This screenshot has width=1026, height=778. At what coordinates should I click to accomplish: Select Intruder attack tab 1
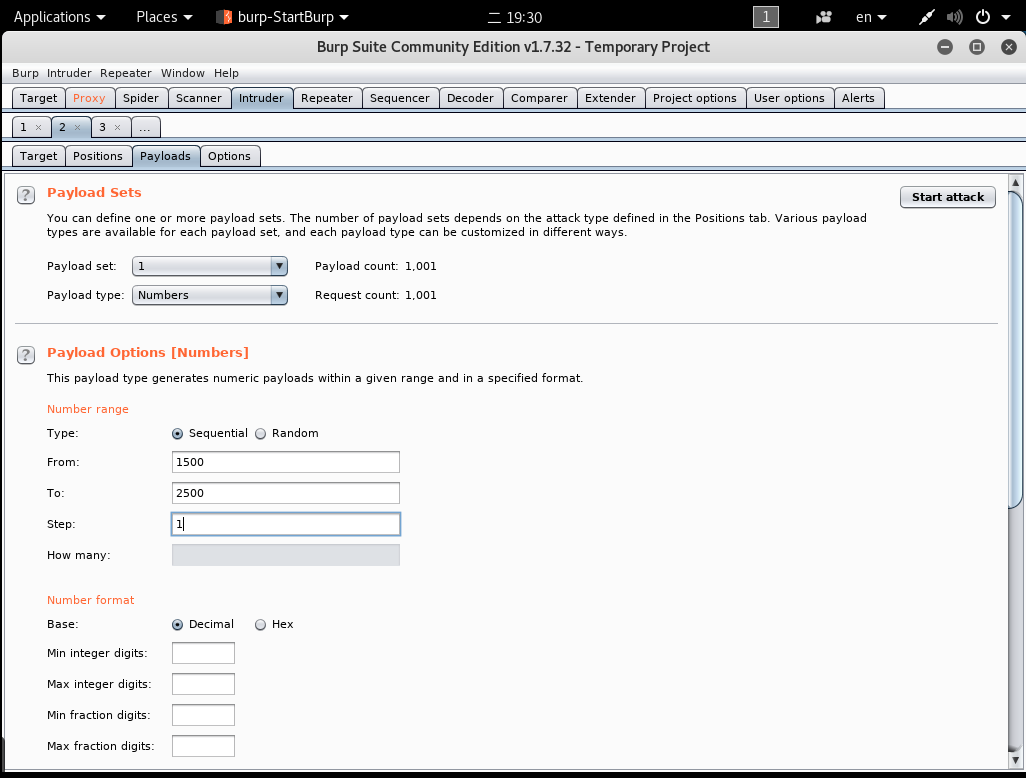point(24,127)
